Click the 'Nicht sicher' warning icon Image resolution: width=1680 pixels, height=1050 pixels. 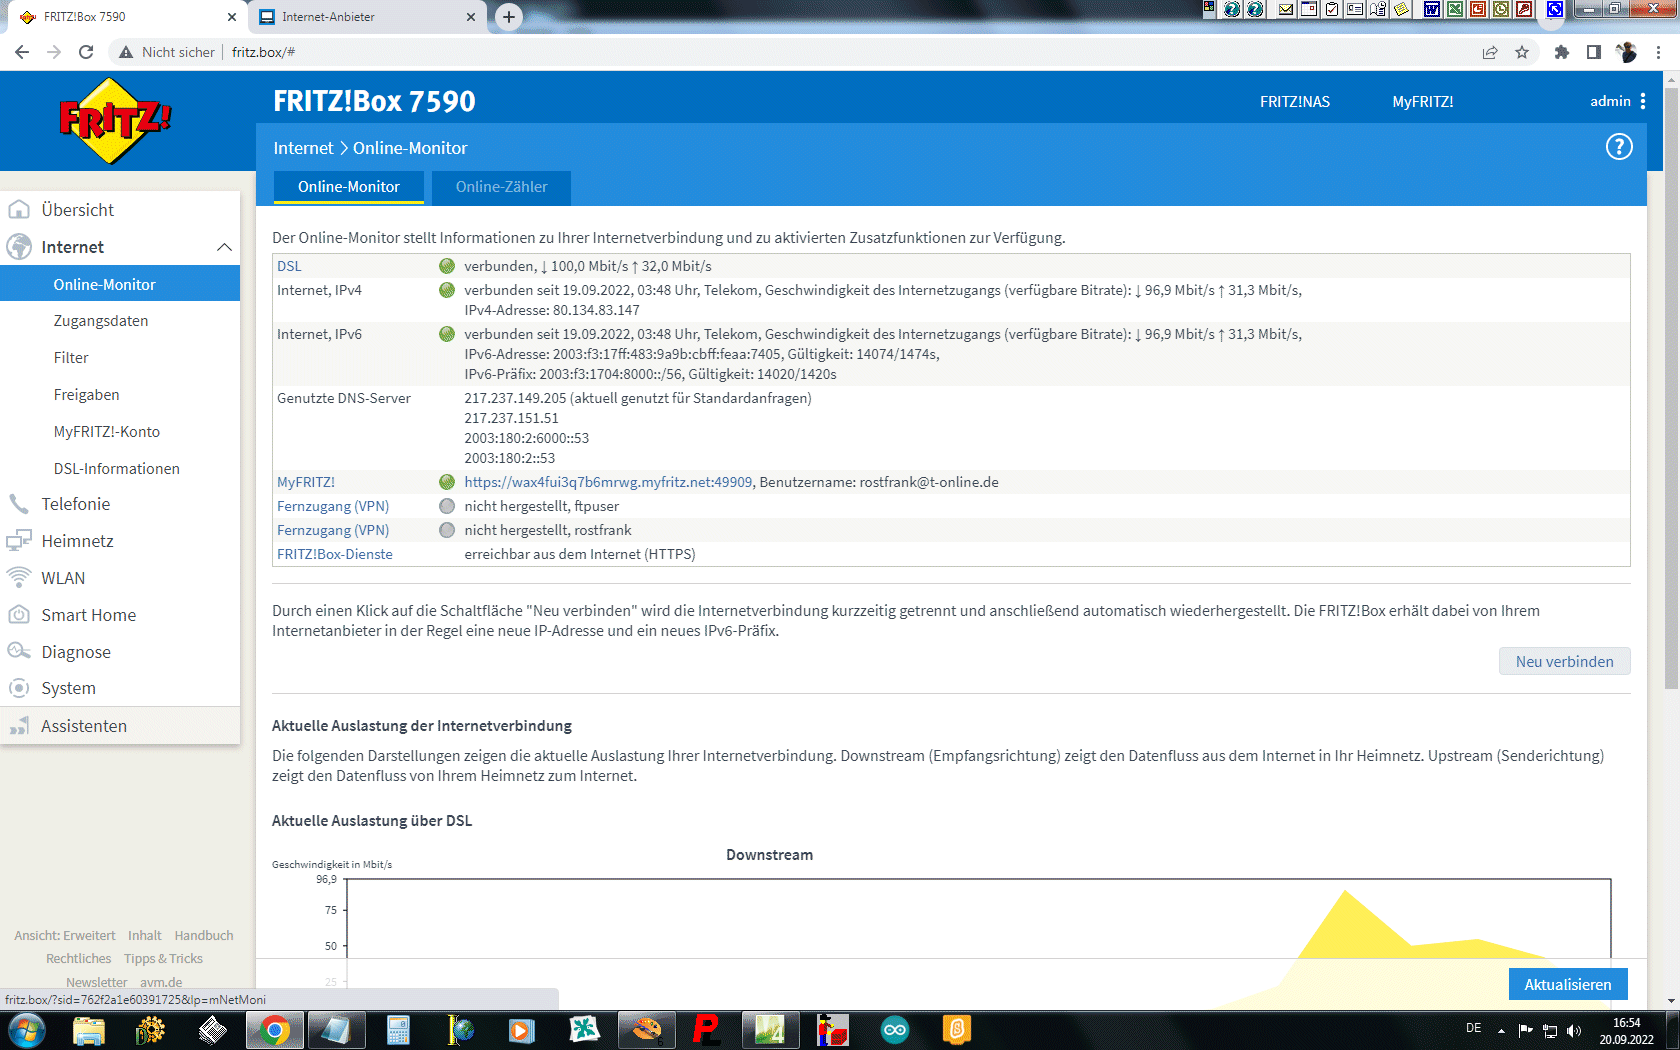tap(126, 52)
